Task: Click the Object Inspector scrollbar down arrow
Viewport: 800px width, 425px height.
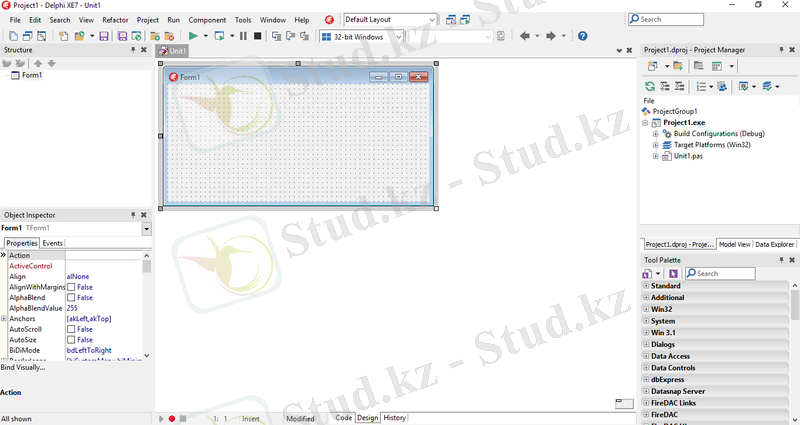Action: coord(147,355)
